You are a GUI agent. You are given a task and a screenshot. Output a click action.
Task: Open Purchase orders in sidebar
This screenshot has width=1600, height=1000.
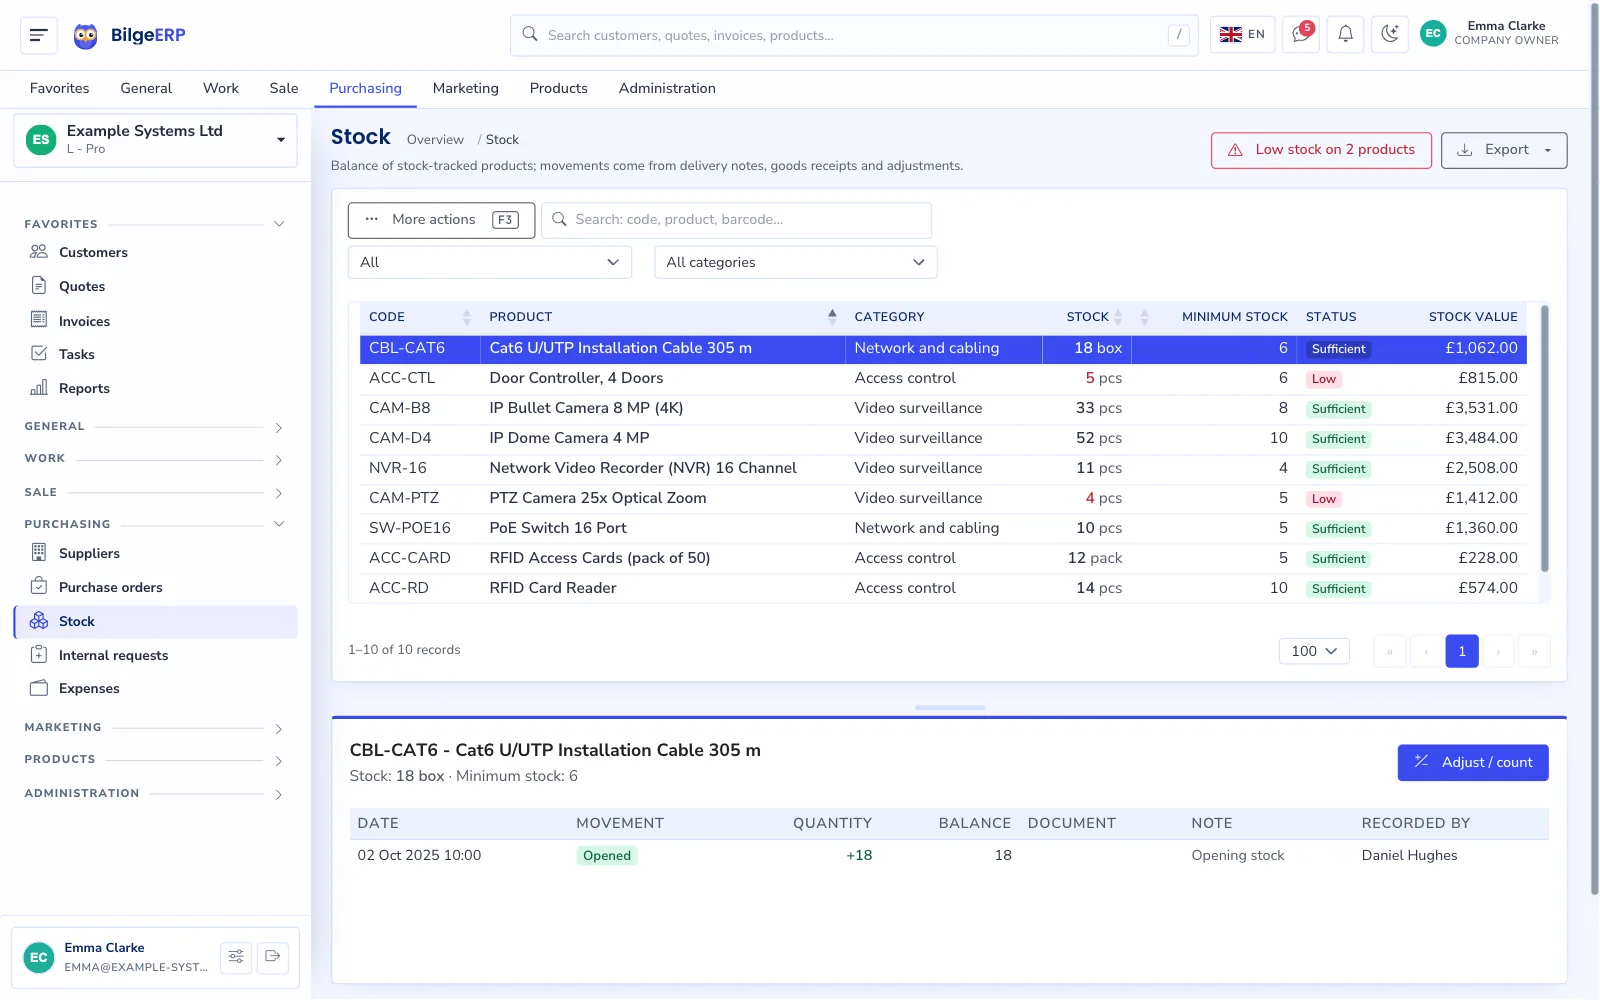(110, 588)
